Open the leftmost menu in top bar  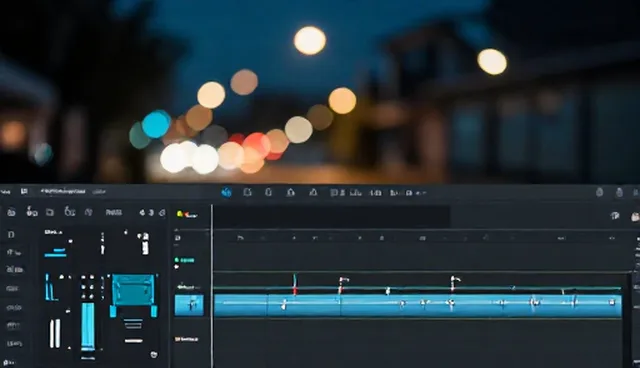pyautogui.click(x=6, y=191)
